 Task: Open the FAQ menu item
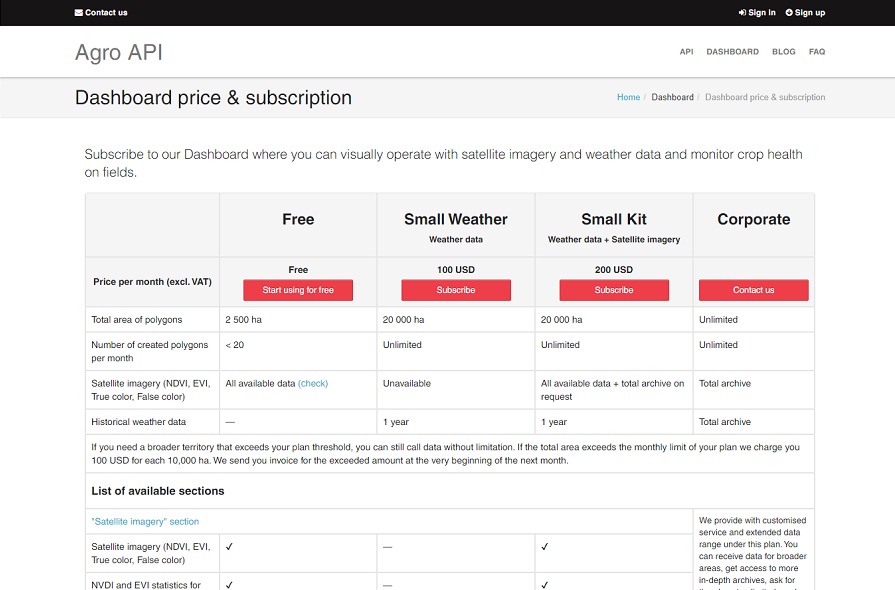pos(817,51)
